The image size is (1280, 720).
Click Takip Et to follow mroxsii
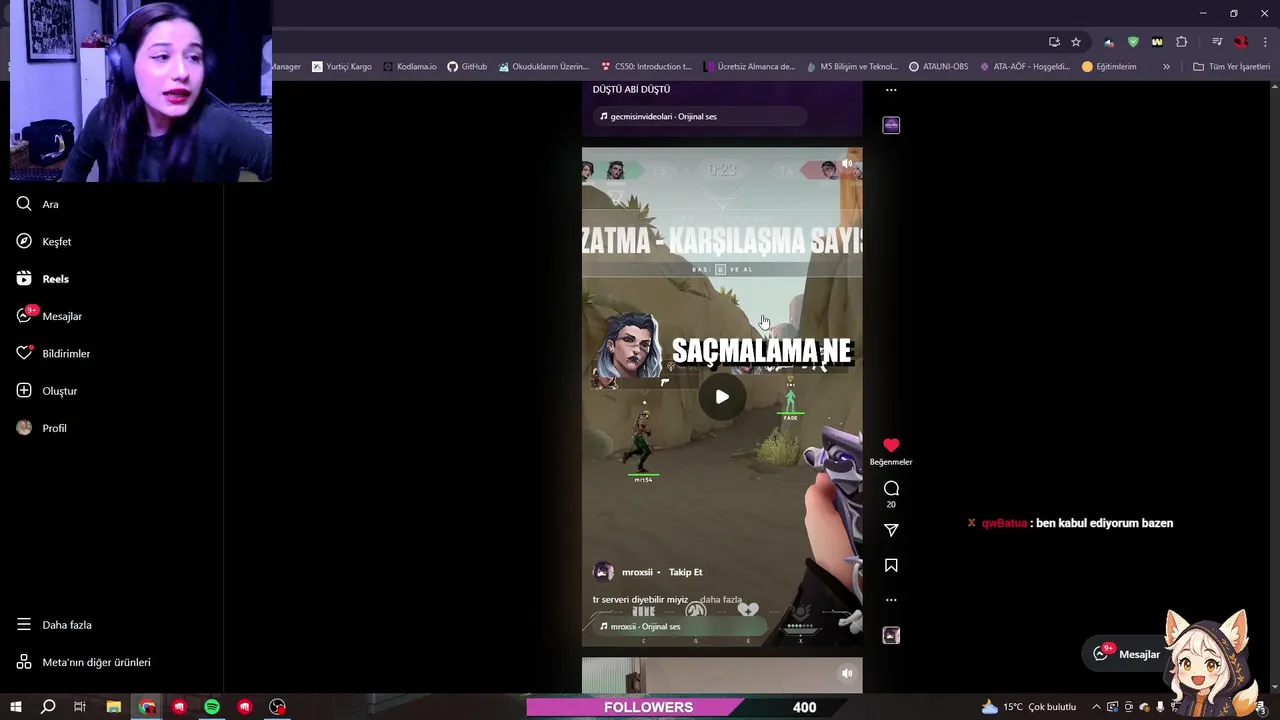point(686,572)
